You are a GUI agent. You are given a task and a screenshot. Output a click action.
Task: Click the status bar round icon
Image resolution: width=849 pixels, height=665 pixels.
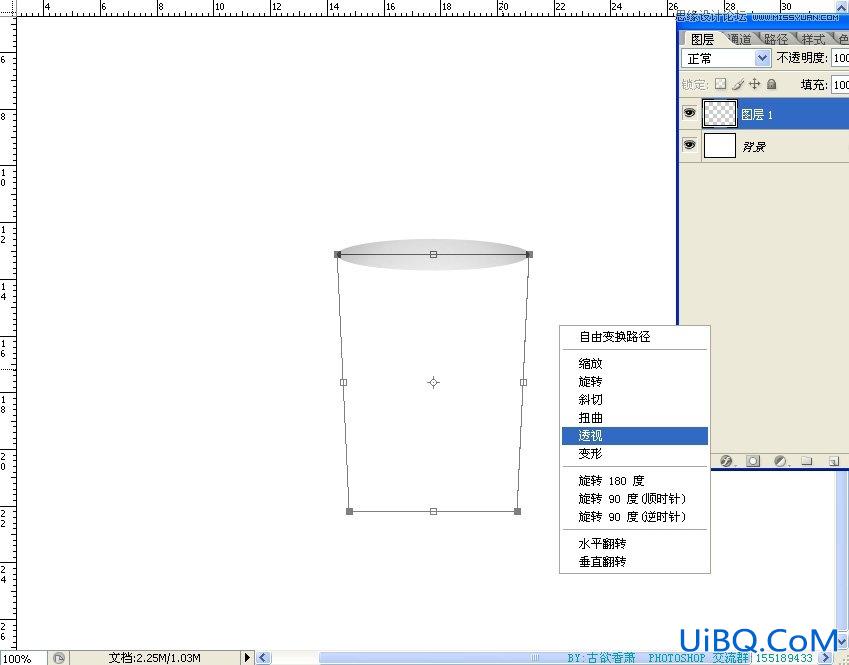[x=58, y=658]
